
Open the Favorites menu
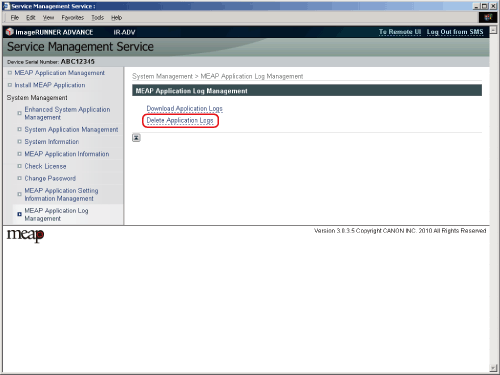[72, 18]
